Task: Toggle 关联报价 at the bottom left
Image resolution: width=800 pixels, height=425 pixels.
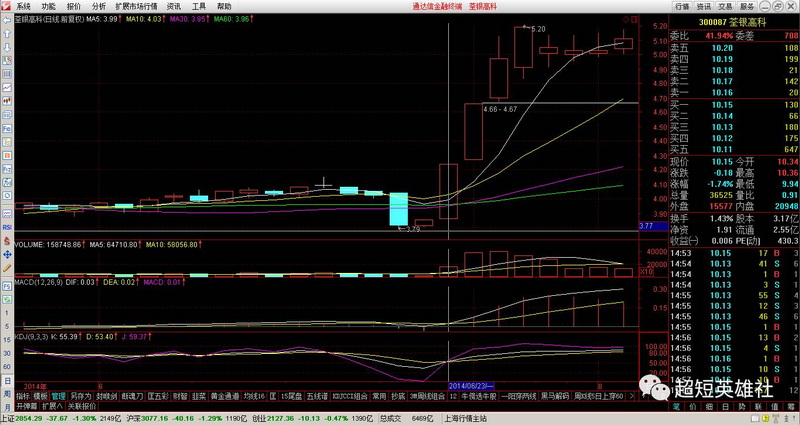Action: coord(82,406)
